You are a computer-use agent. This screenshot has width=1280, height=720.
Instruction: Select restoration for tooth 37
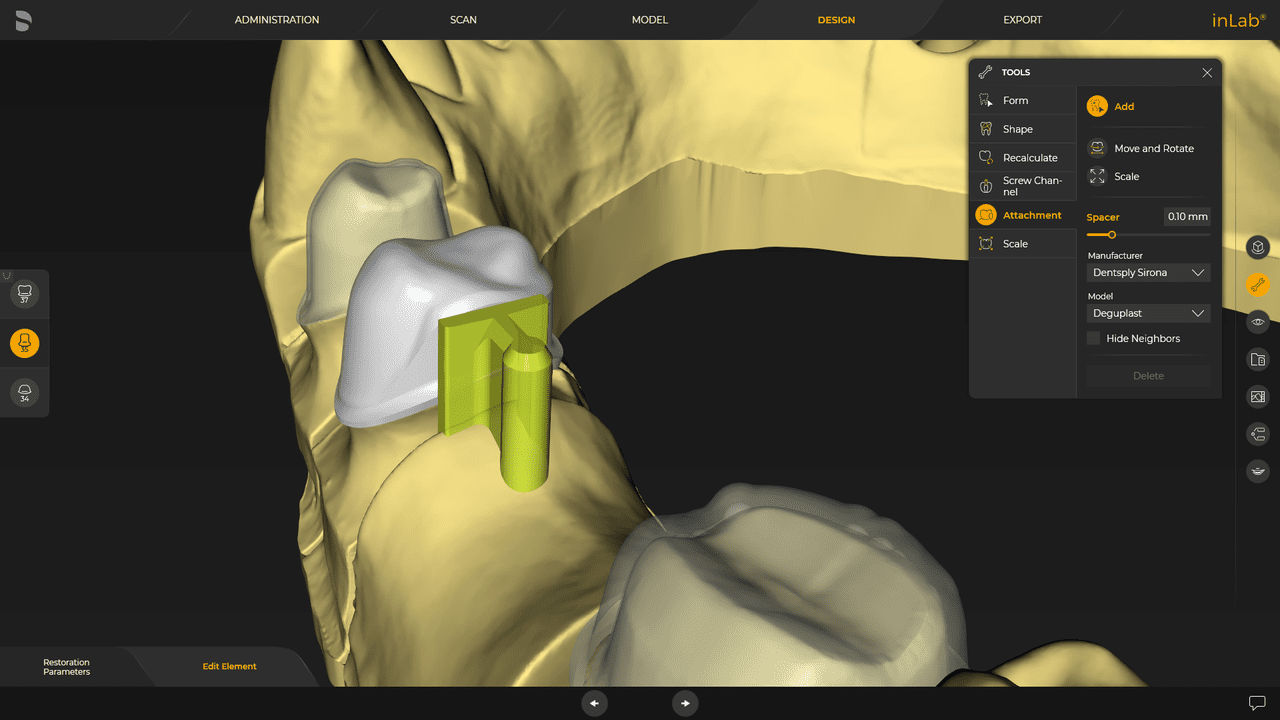[24, 293]
